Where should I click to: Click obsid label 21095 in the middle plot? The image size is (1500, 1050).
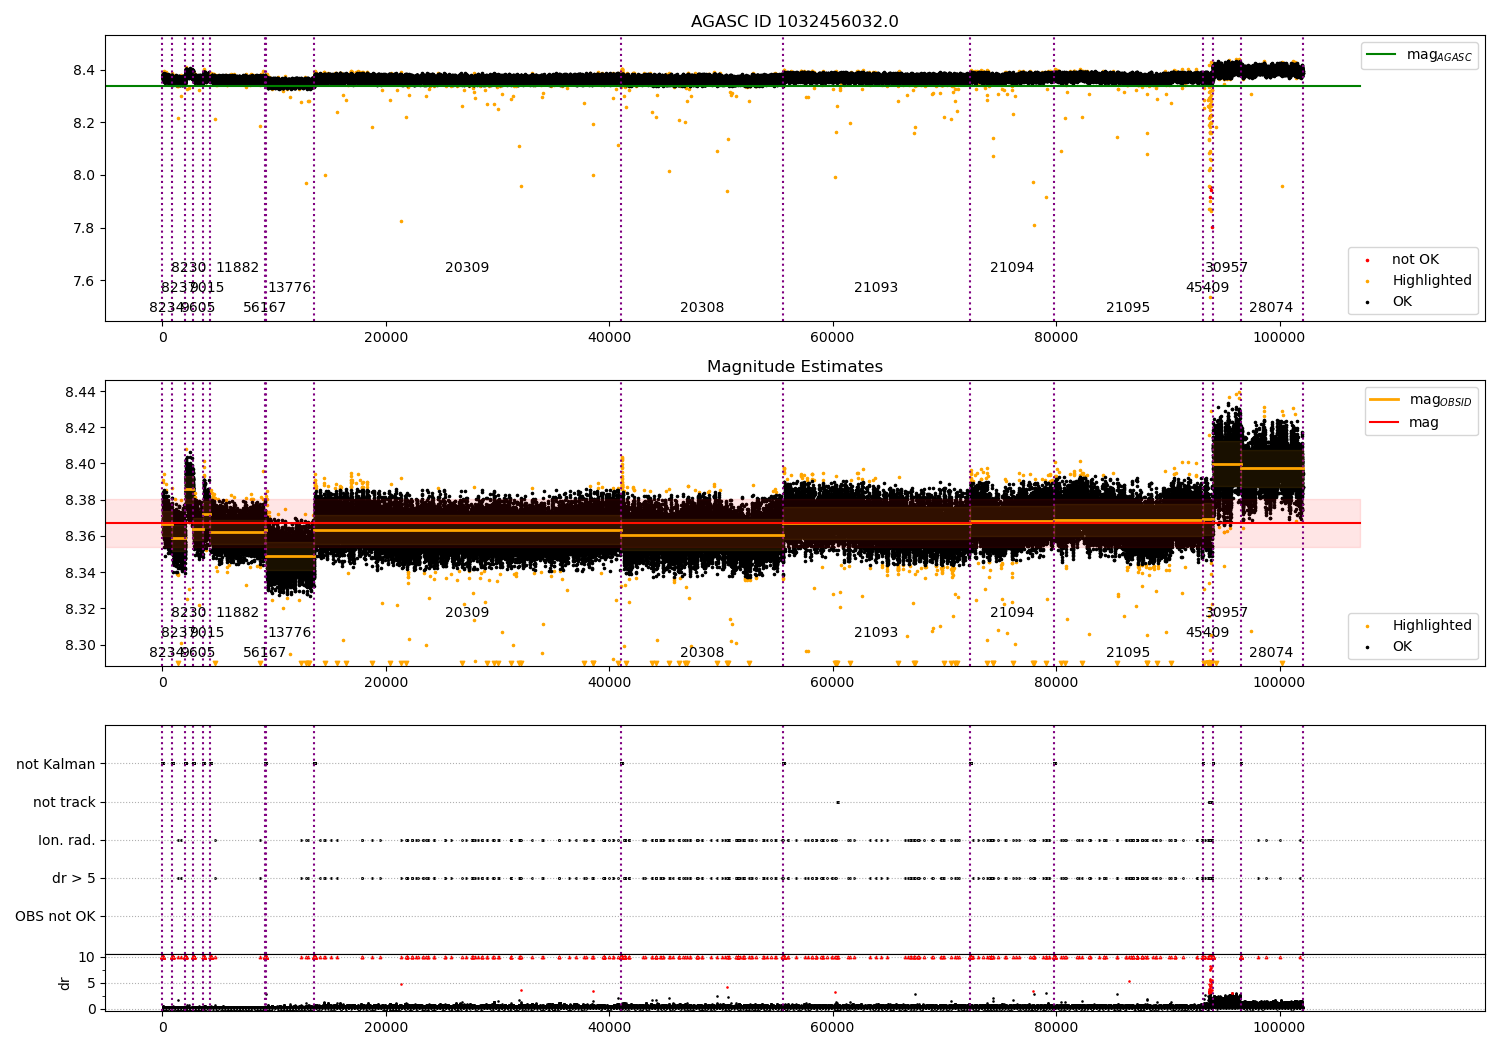(1128, 653)
